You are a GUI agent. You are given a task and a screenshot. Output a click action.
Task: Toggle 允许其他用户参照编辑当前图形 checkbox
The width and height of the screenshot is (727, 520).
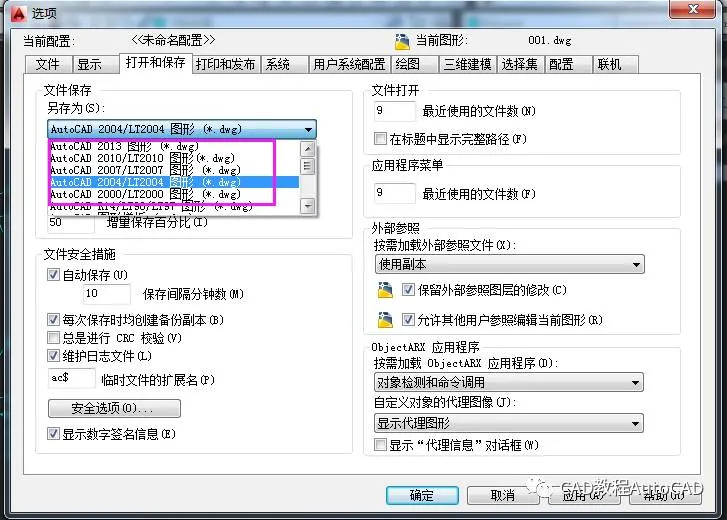(408, 320)
